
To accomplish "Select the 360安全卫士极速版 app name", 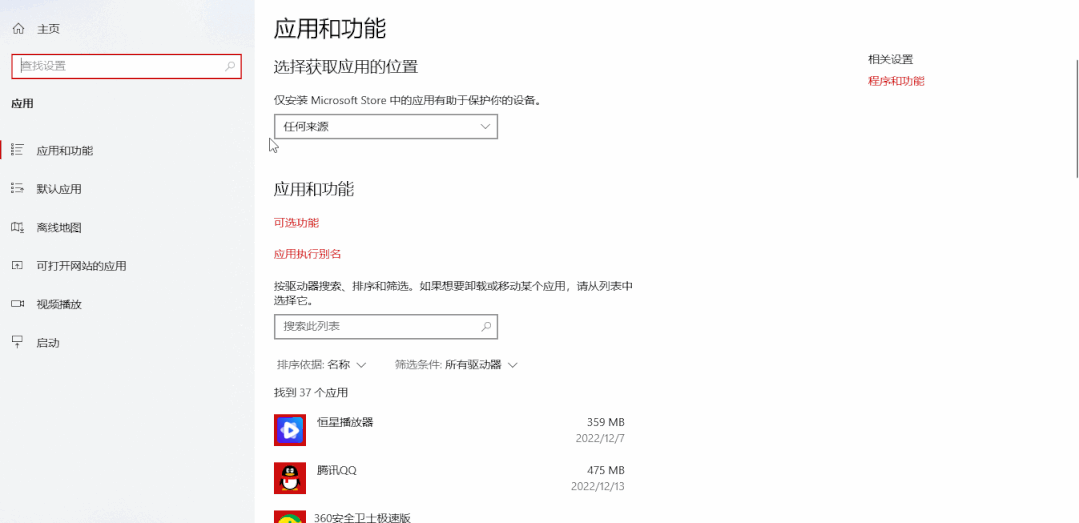I will click(362, 517).
